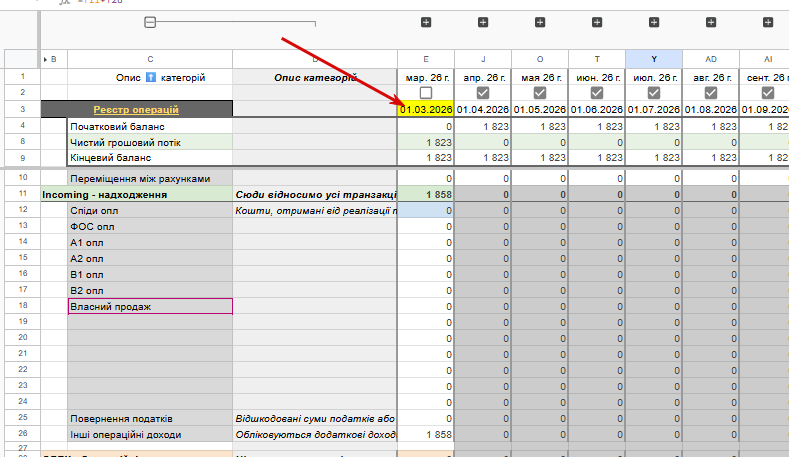Viewport: 789px width, 457px height.
Task: Click the Кошти, отримані від реалізації description cell
Action: (x=315, y=210)
